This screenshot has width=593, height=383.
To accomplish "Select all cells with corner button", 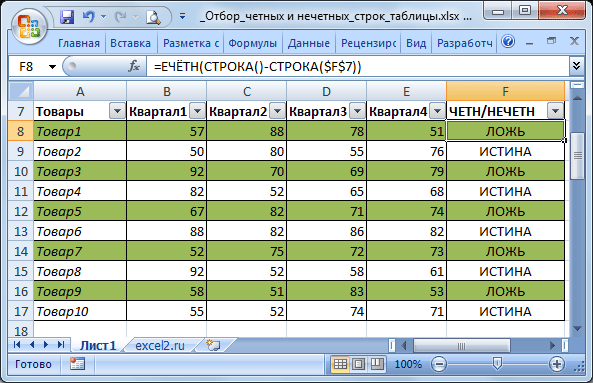I will point(21,91).
